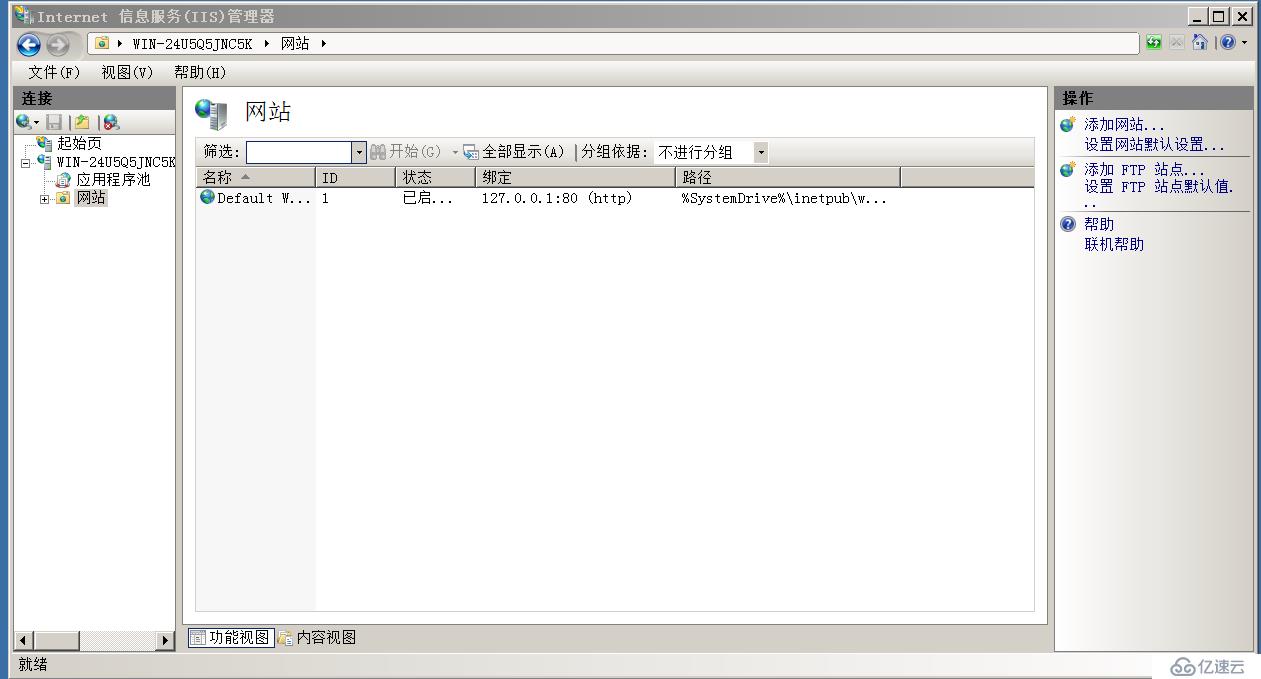
Task: Click the create new connection globe icon
Action: [24, 122]
